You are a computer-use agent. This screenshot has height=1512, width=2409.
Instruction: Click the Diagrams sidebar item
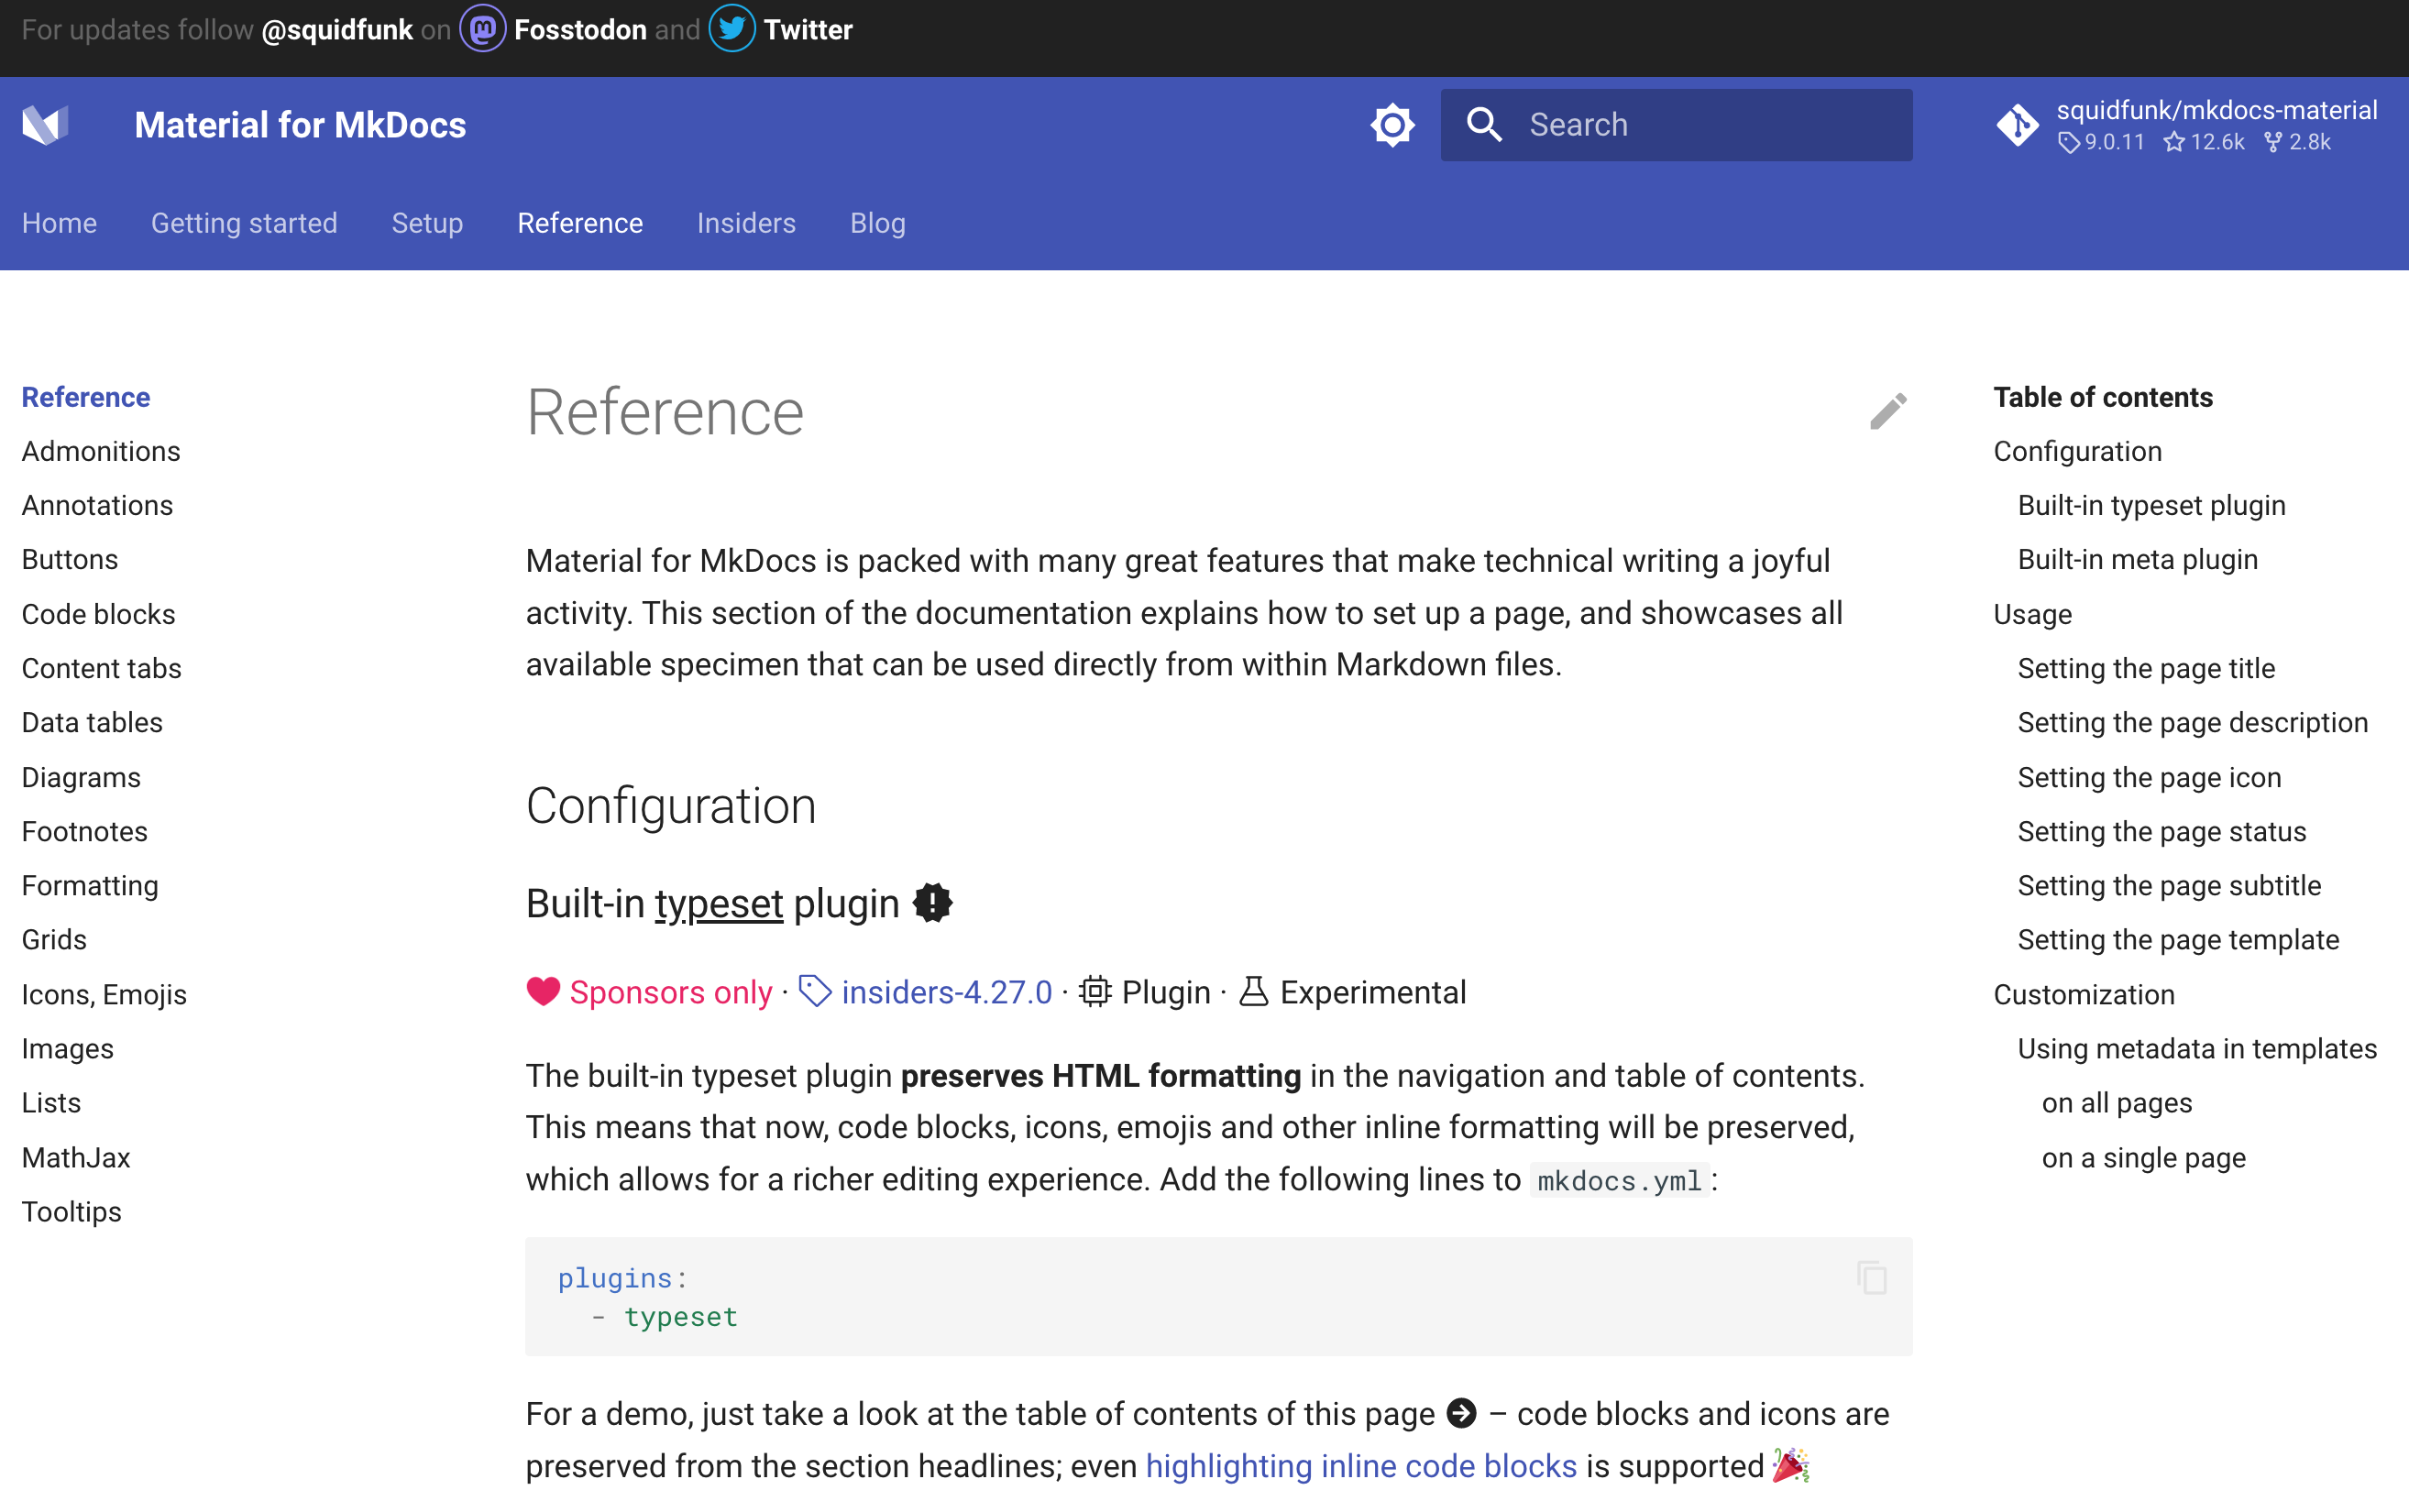click(82, 777)
